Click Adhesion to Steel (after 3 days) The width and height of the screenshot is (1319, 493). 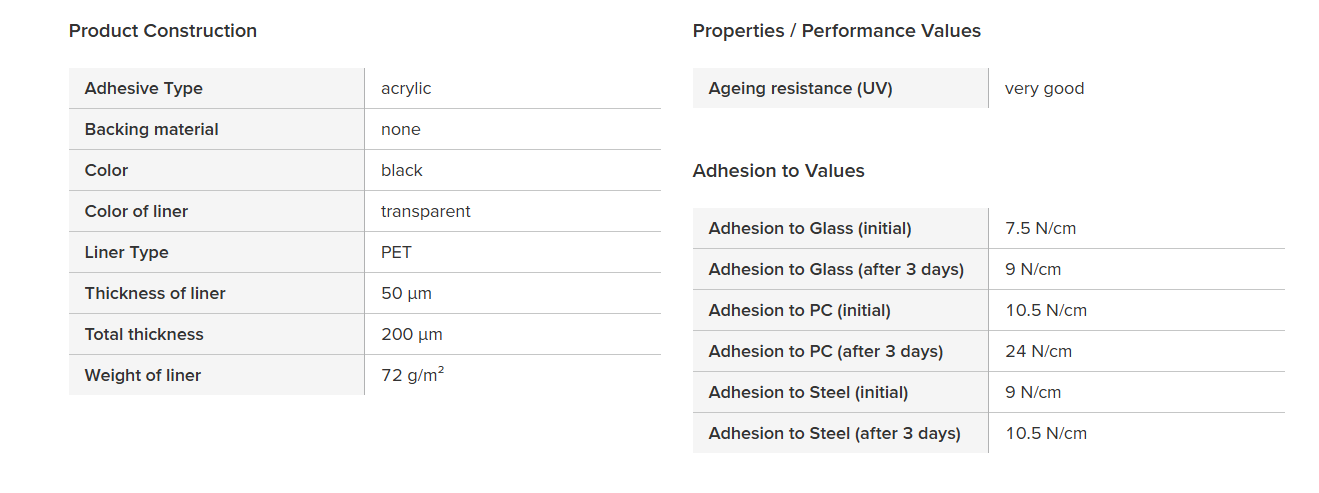pyautogui.click(x=834, y=433)
